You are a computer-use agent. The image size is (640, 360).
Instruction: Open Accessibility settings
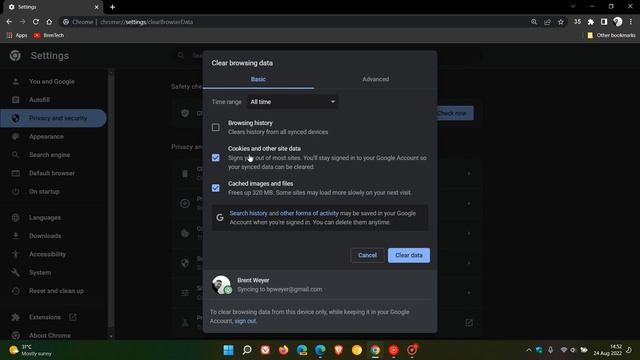pos(47,254)
